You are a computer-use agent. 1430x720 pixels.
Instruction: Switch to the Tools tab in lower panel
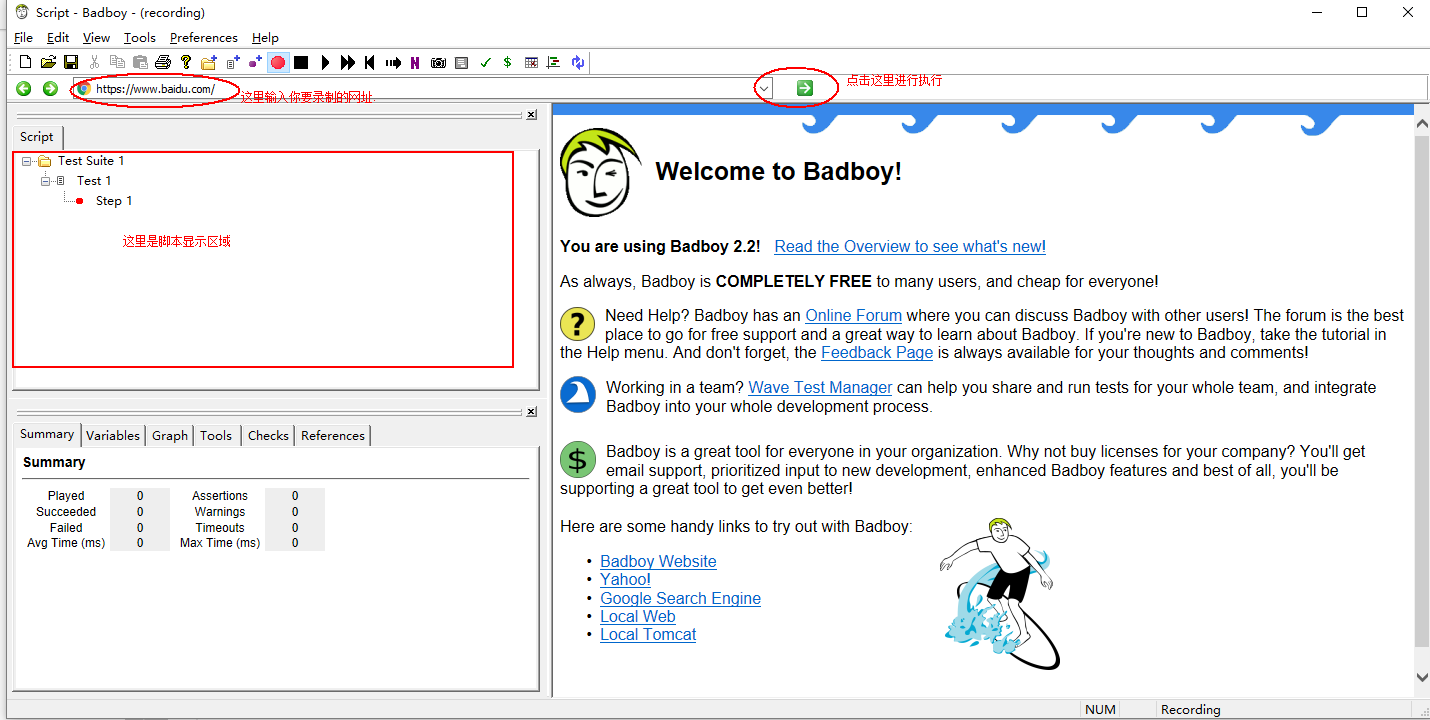point(216,435)
